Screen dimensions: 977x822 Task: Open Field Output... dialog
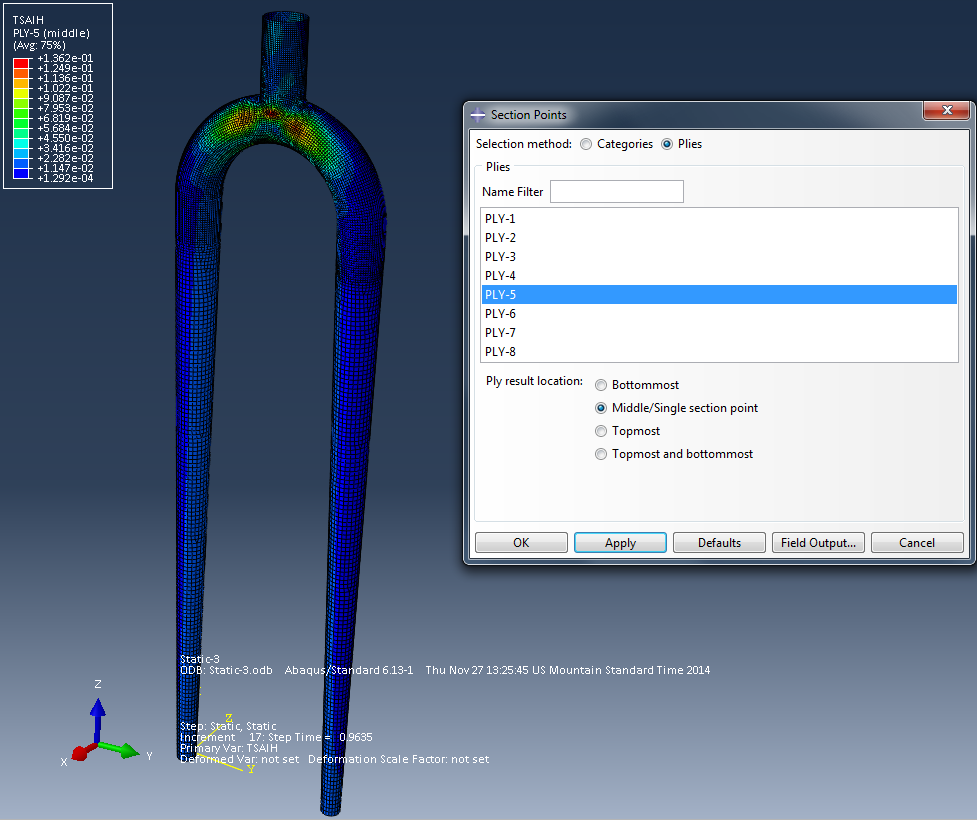click(x=818, y=543)
